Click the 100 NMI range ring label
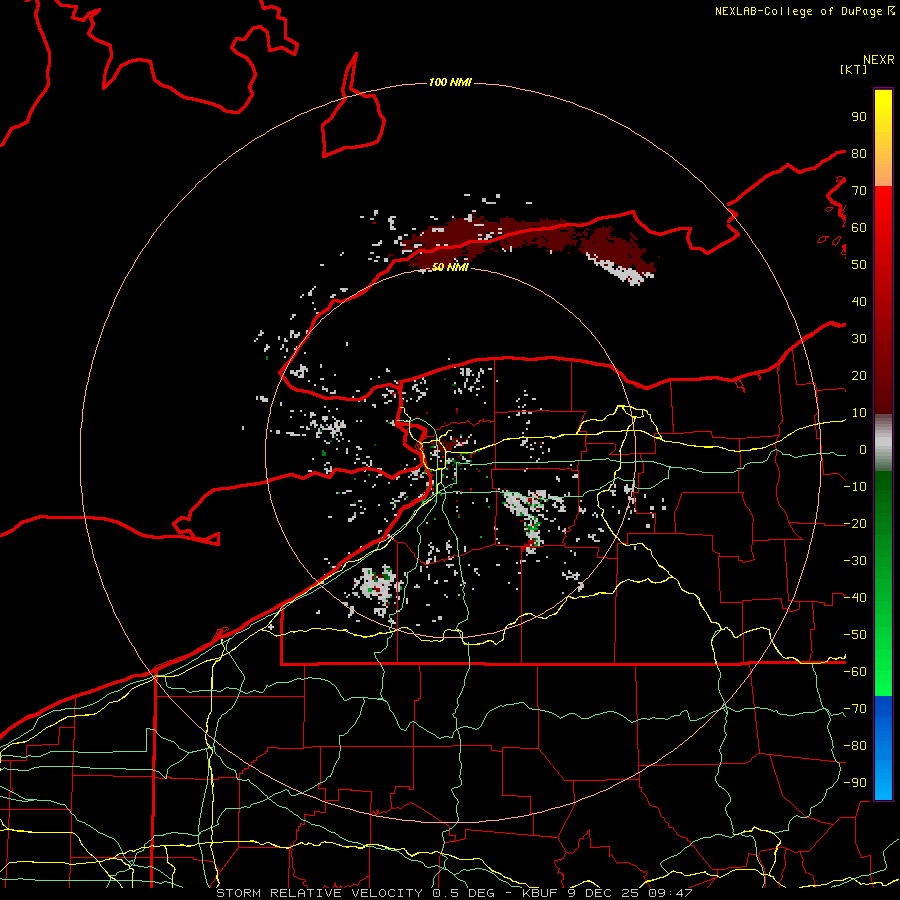Viewport: 900px width, 900px height. tap(450, 83)
